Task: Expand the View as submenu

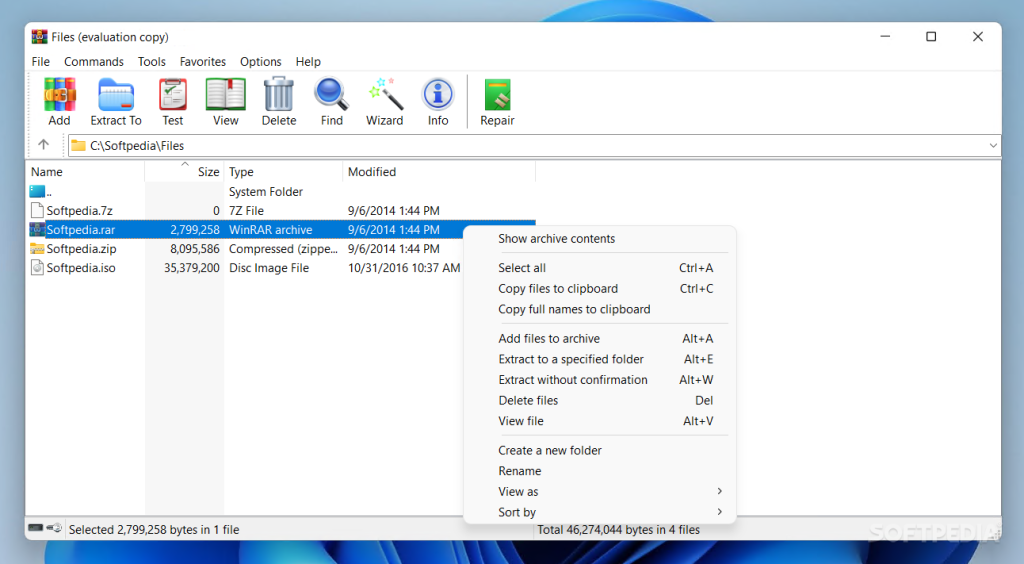Action: click(x=610, y=492)
